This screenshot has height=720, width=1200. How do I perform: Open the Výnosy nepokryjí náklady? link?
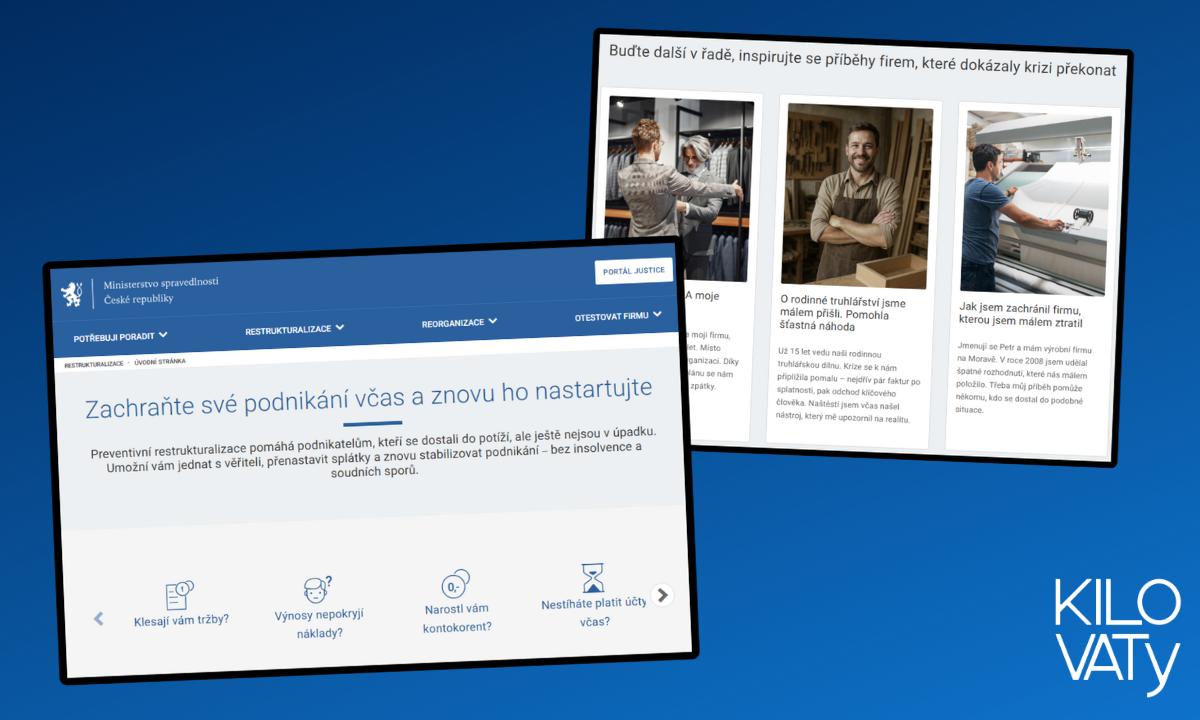tap(319, 623)
